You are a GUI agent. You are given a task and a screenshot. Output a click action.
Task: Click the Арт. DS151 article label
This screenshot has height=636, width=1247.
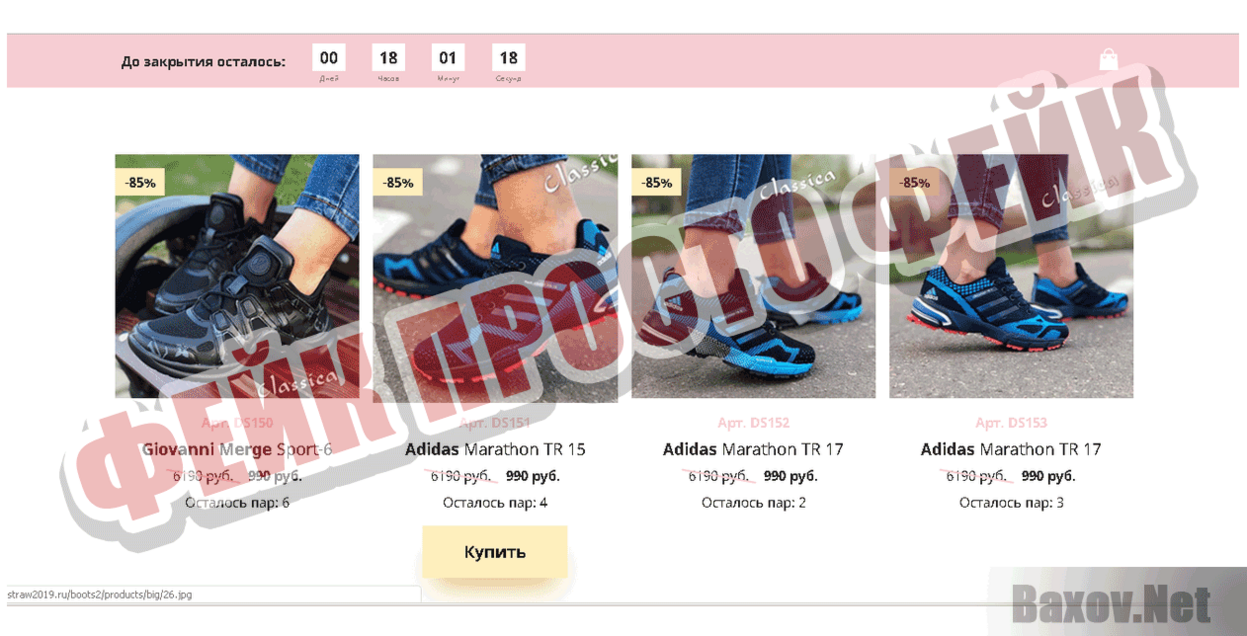pos(495,423)
